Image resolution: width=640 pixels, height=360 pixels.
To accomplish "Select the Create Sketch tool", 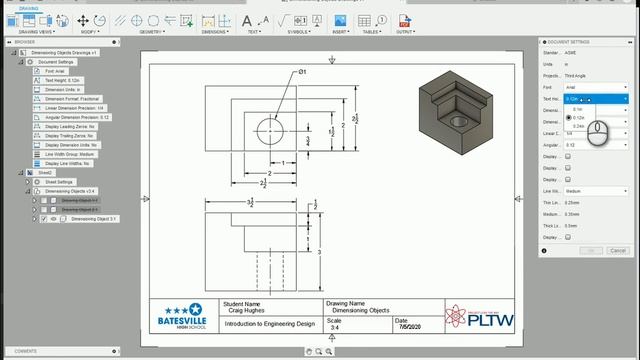I will click(x=187, y=20).
